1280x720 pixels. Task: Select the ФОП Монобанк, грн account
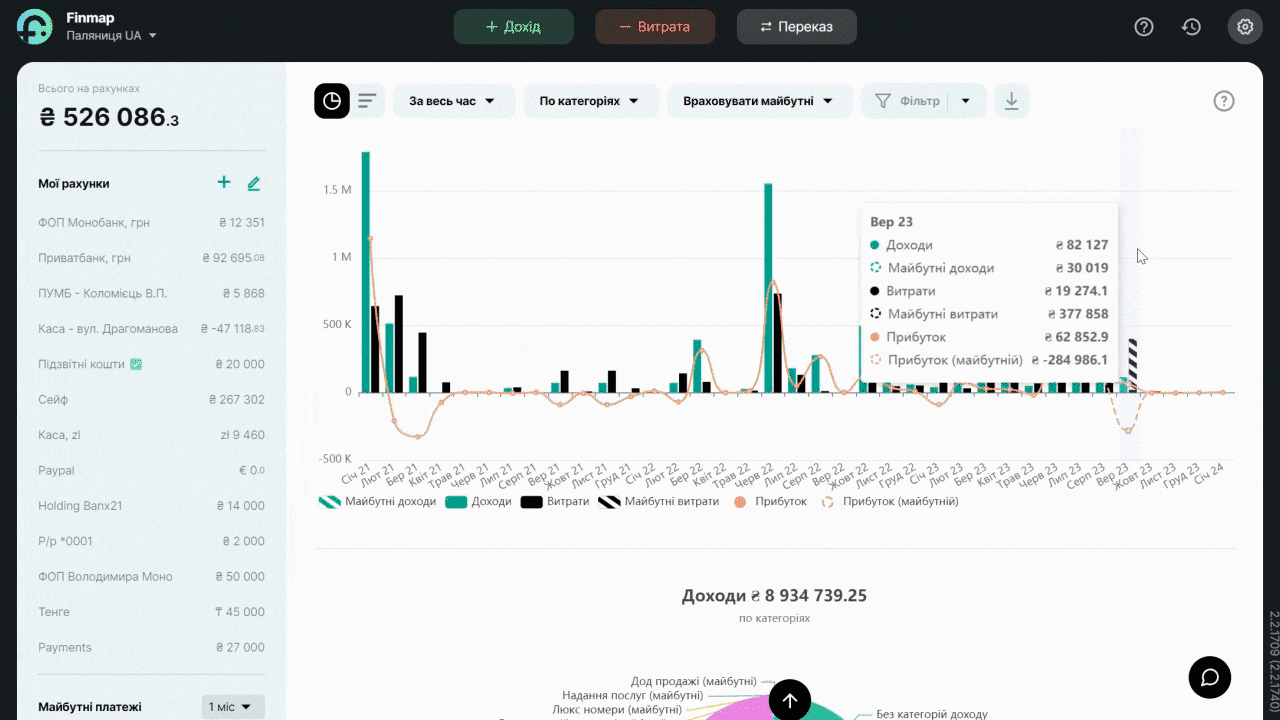click(x=151, y=223)
